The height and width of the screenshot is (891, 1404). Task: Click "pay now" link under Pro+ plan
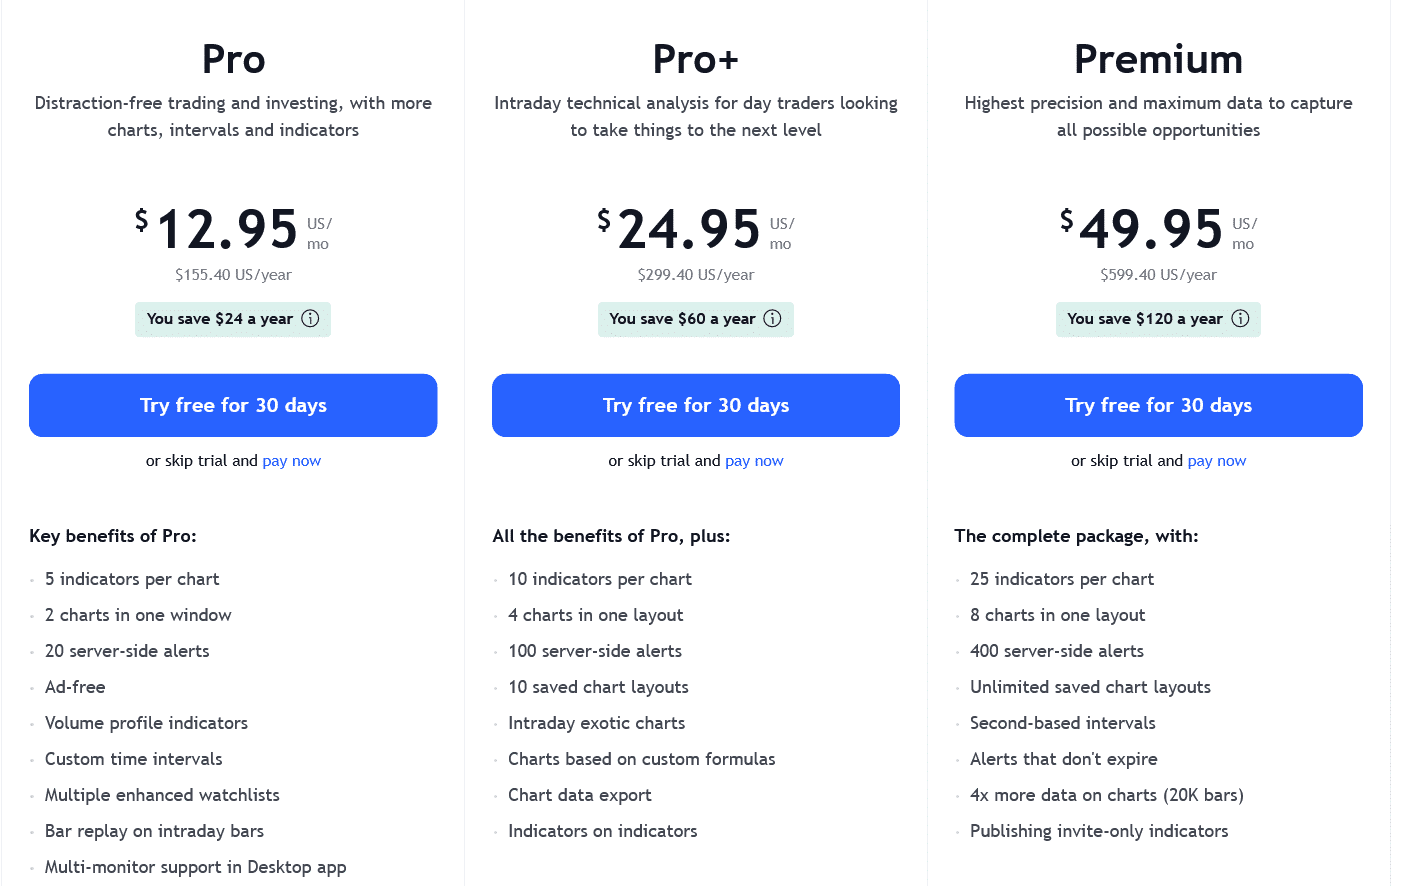pyautogui.click(x=754, y=461)
